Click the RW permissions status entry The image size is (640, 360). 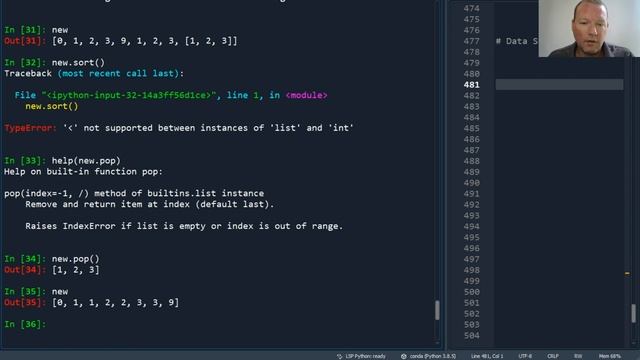pyautogui.click(x=578, y=356)
